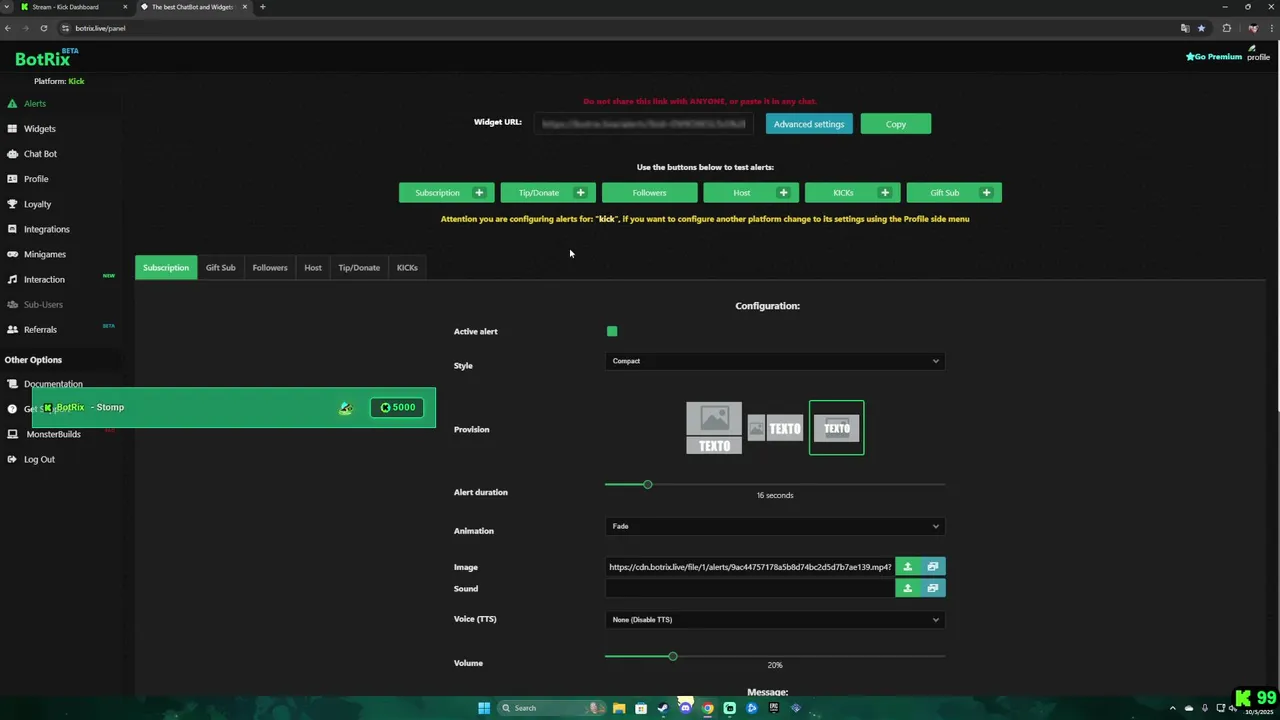Test the Followers alert button
1280x720 pixels.
[649, 193]
